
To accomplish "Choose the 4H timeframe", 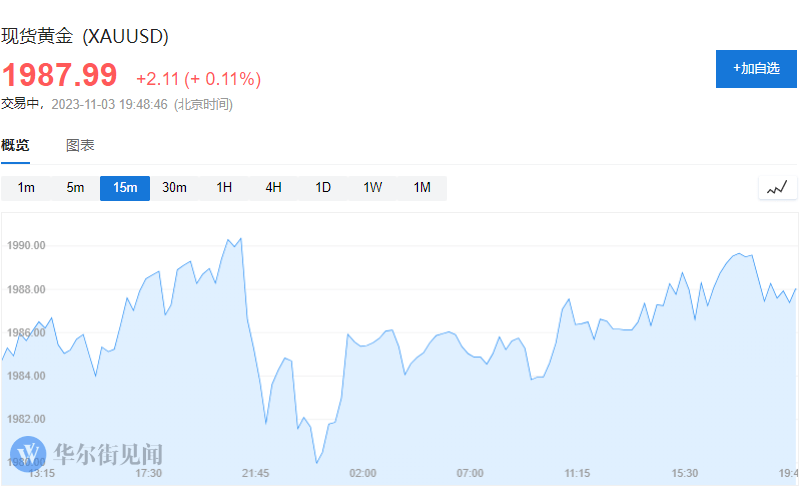I will point(273,188).
